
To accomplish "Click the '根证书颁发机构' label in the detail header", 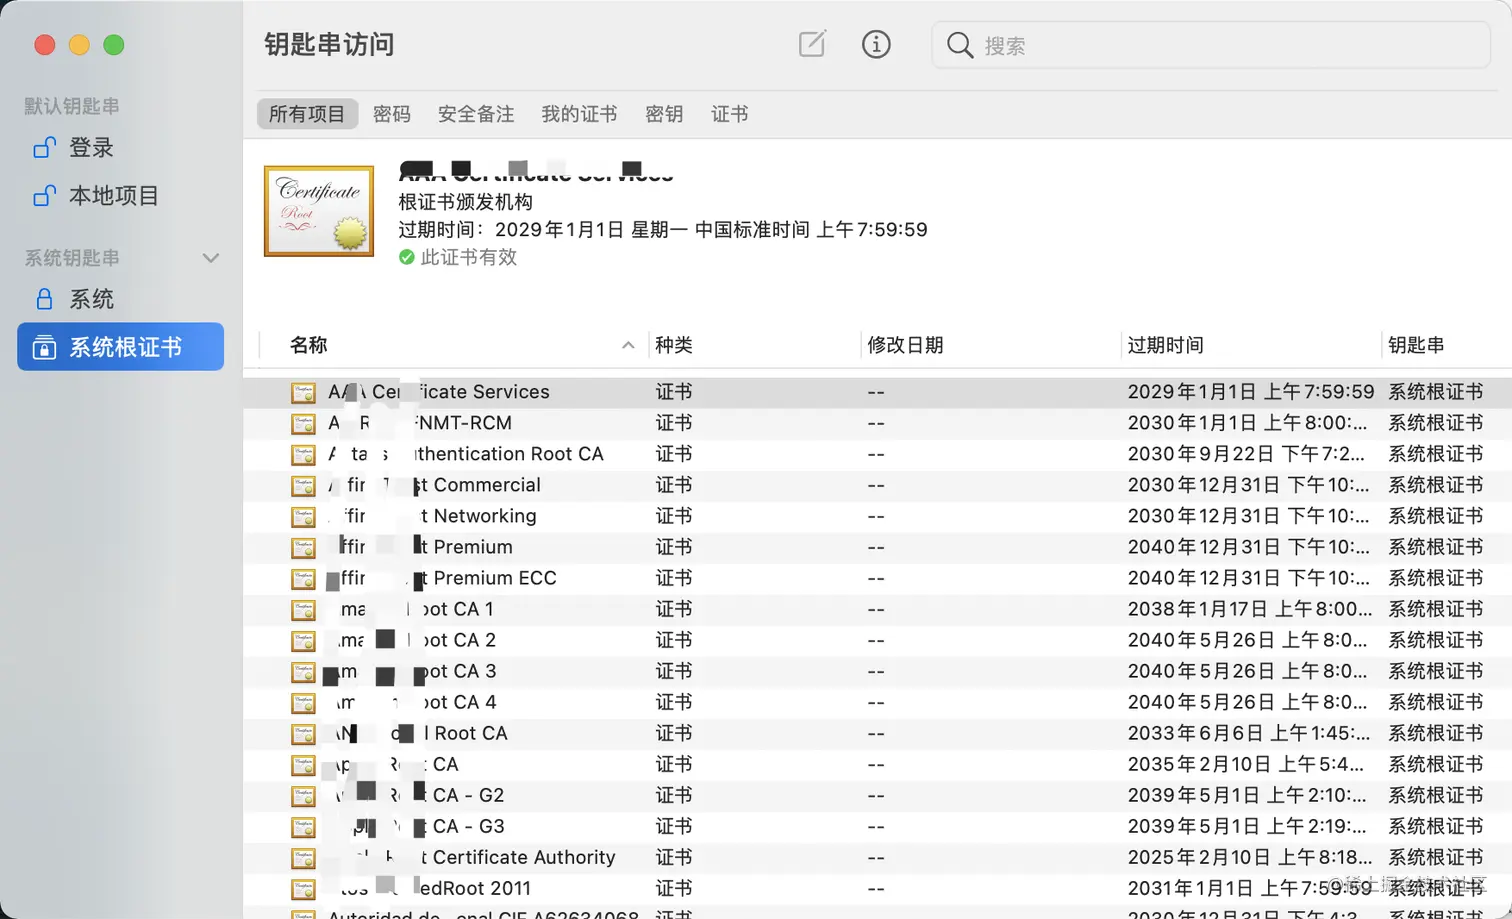I will pos(466,201).
